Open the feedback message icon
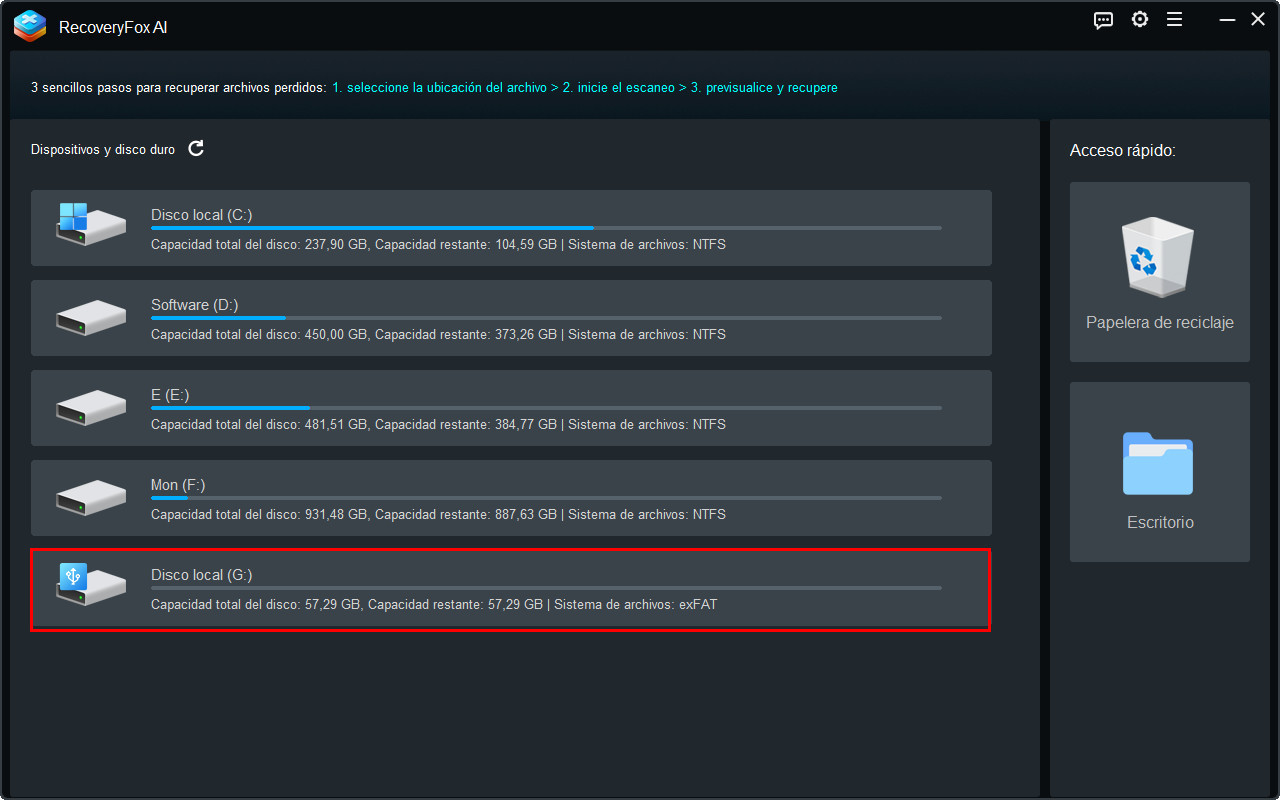Screen dimensions: 1280x800 pyautogui.click(x=1103, y=19)
